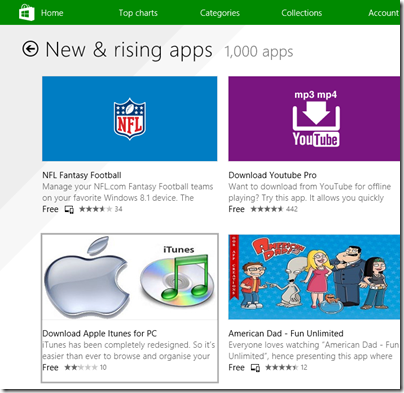Image resolution: width=404 pixels, height=393 pixels.
Task: Open the Categories menu
Action: (x=220, y=13)
